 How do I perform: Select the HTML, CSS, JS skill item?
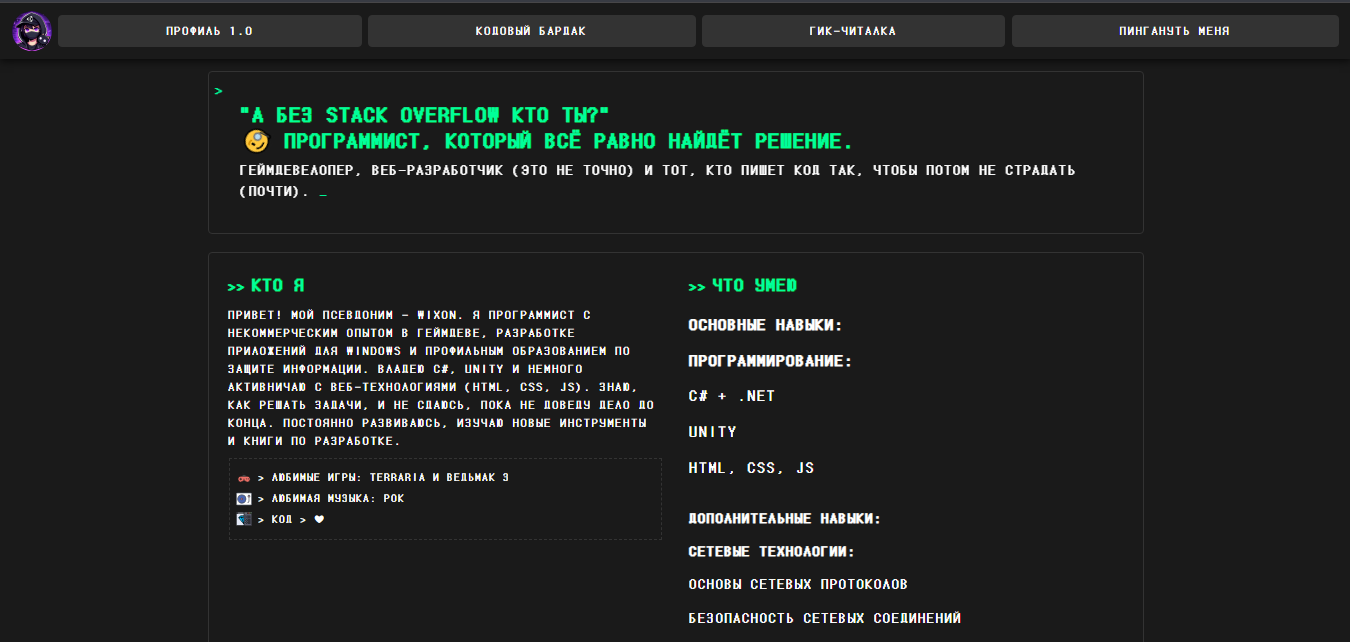[751, 468]
